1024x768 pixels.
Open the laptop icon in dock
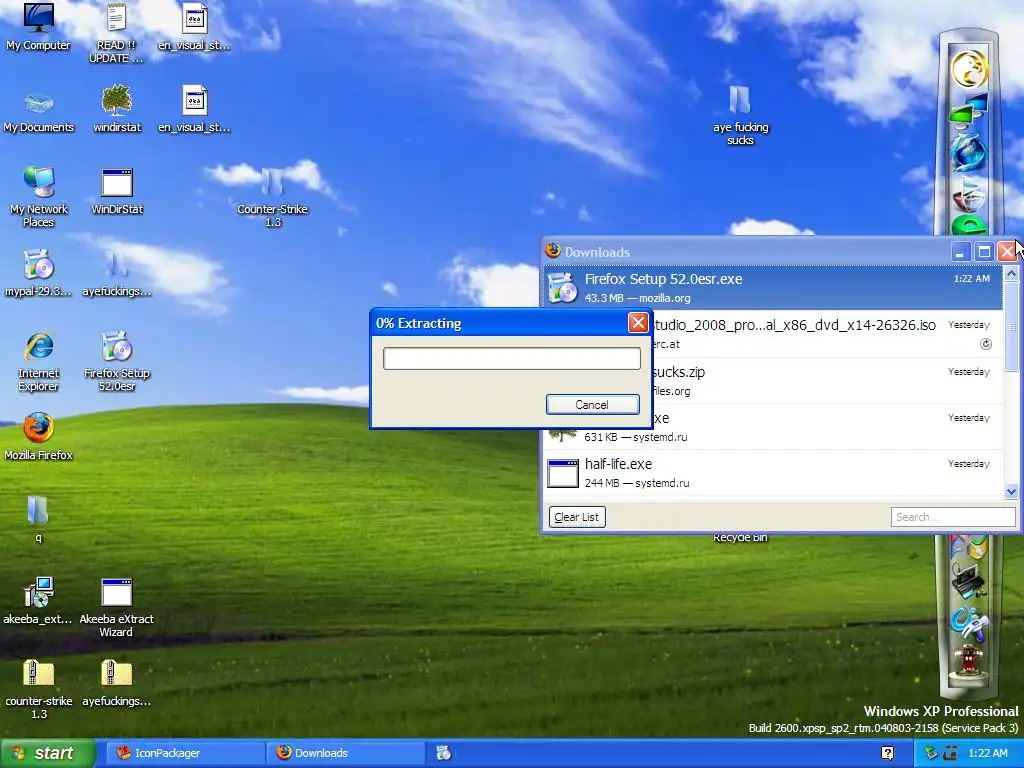(x=968, y=580)
